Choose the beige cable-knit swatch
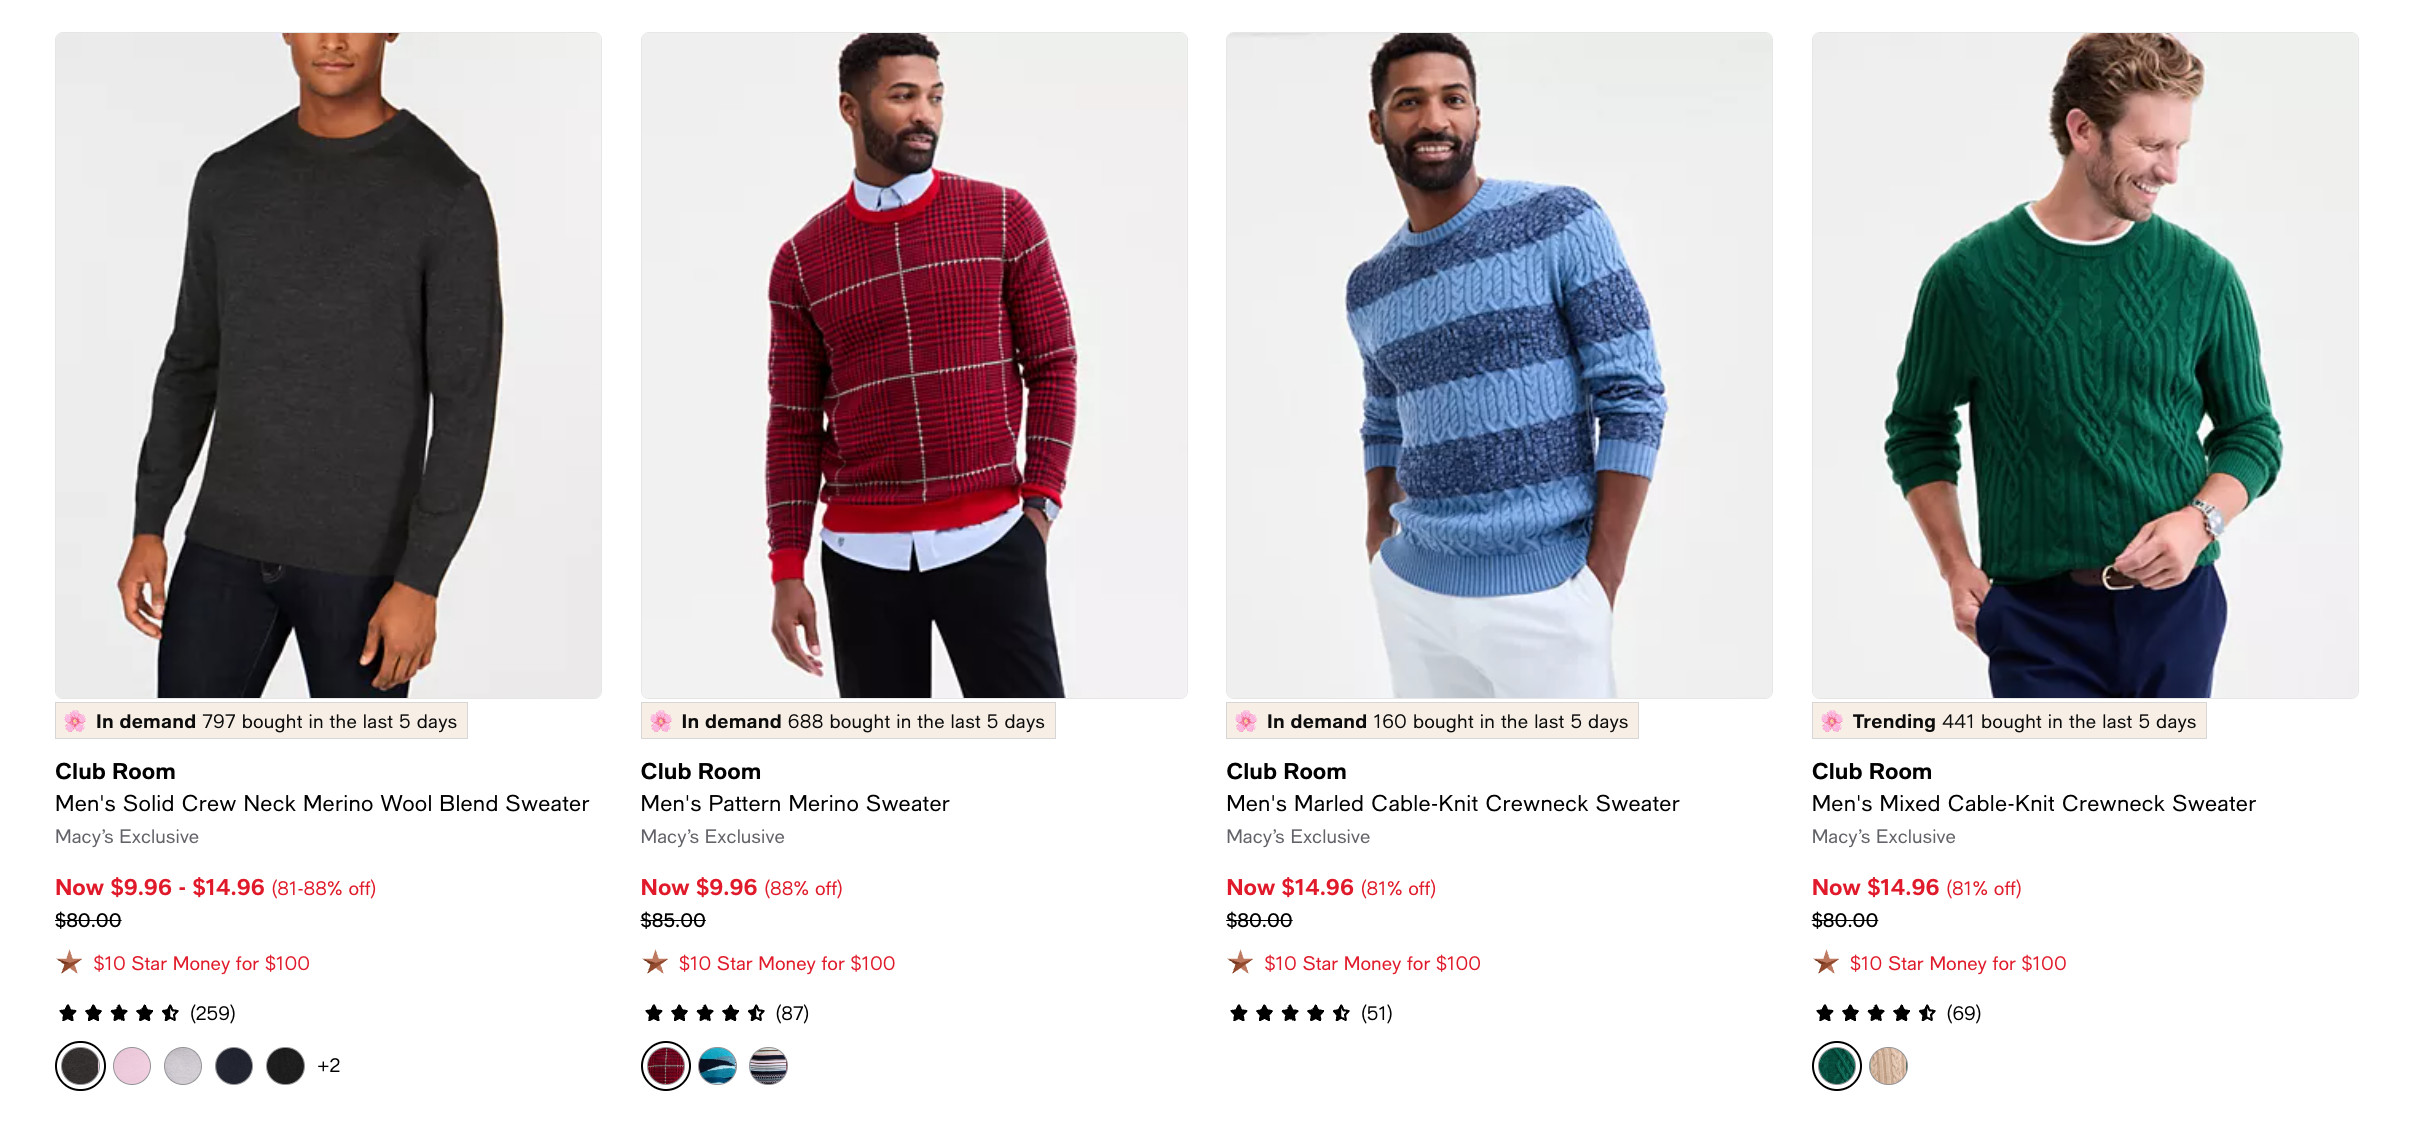Screen dimensions: 2418x1126 pyautogui.click(x=1889, y=1066)
